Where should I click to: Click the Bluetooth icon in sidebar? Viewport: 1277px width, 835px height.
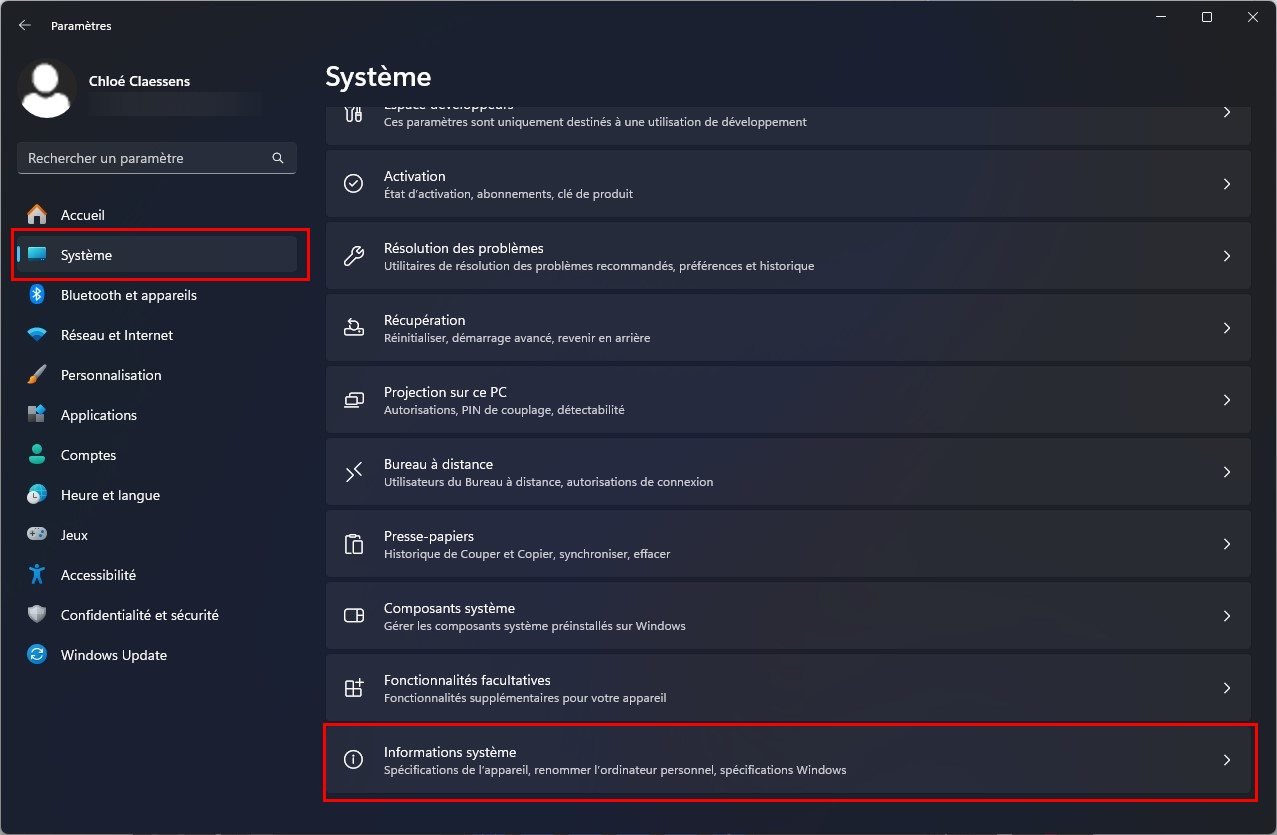point(37,295)
